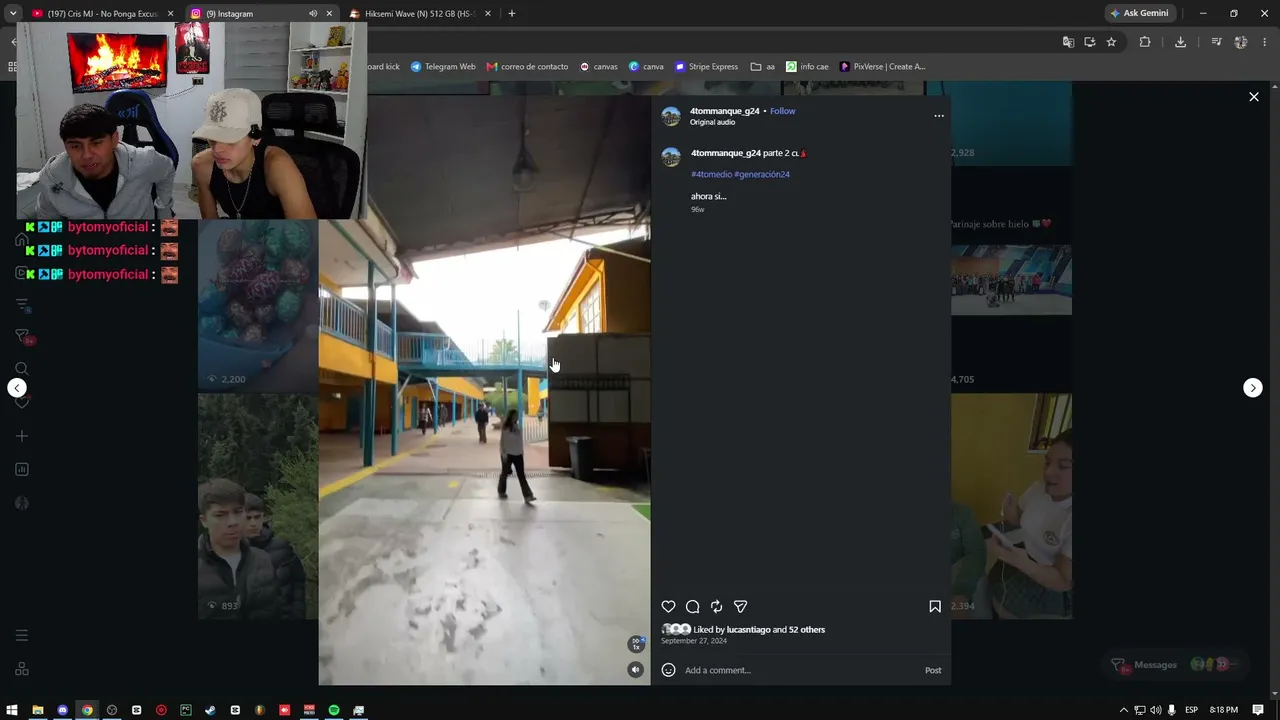Follow the 4tommanque_g24 account
Viewport: 1280px width, 720px height.
click(783, 111)
